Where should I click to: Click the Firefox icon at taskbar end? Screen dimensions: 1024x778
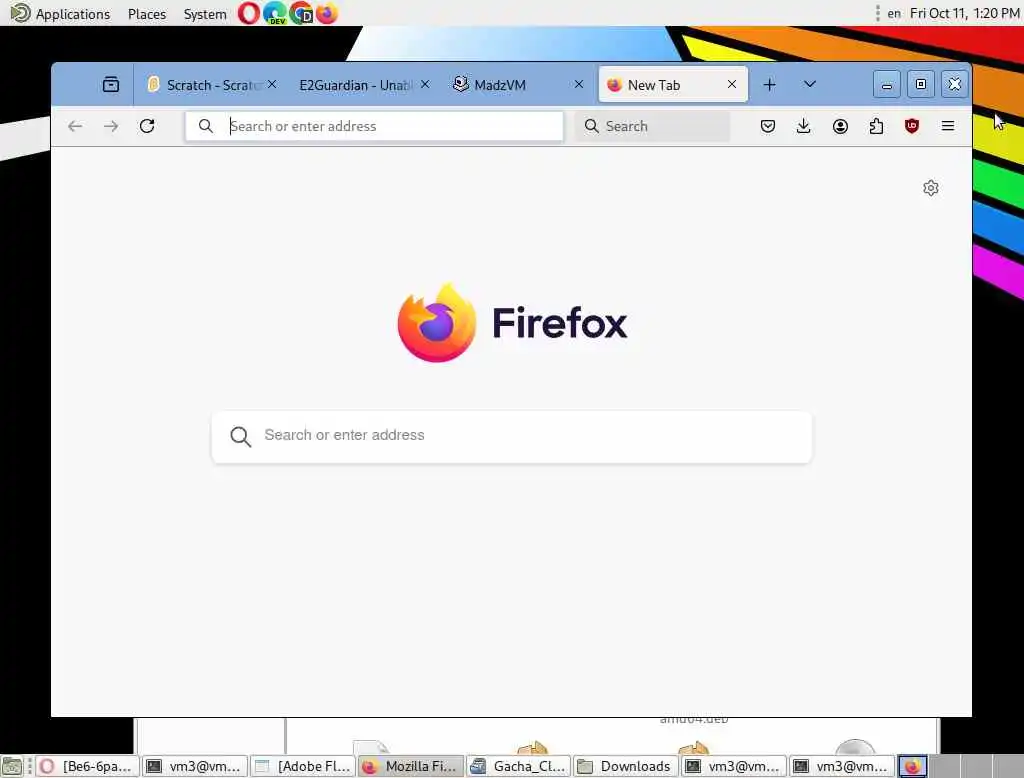(x=912, y=766)
